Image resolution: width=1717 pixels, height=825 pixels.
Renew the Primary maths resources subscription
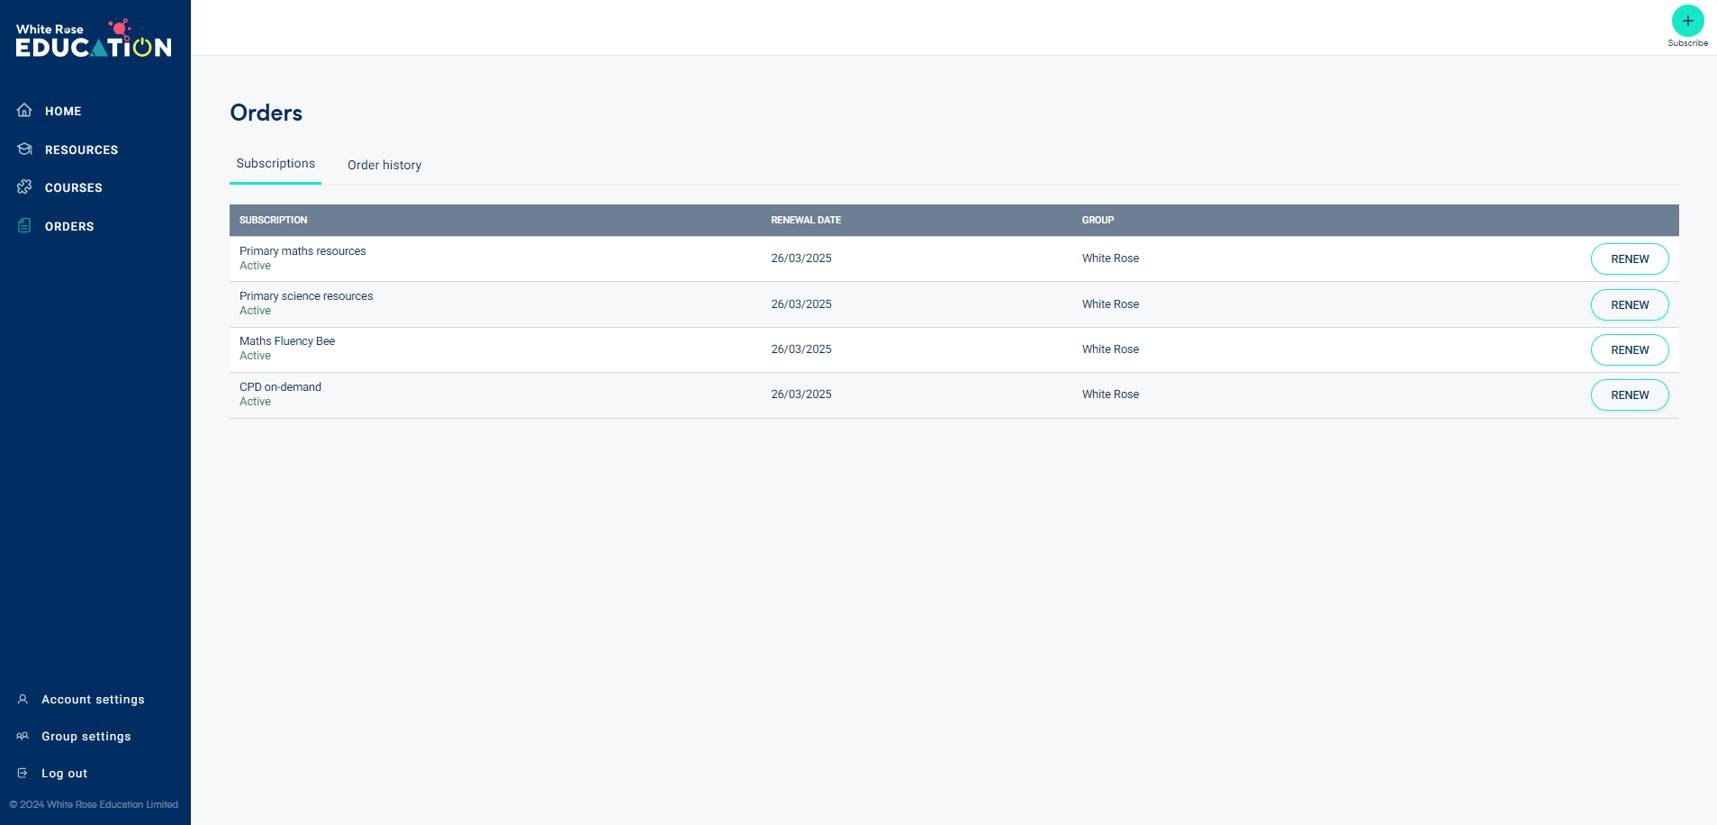(1629, 259)
